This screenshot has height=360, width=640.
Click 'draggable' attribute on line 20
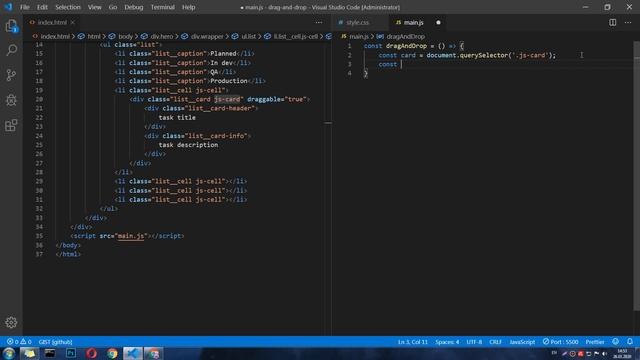pyautogui.click(x=264, y=99)
